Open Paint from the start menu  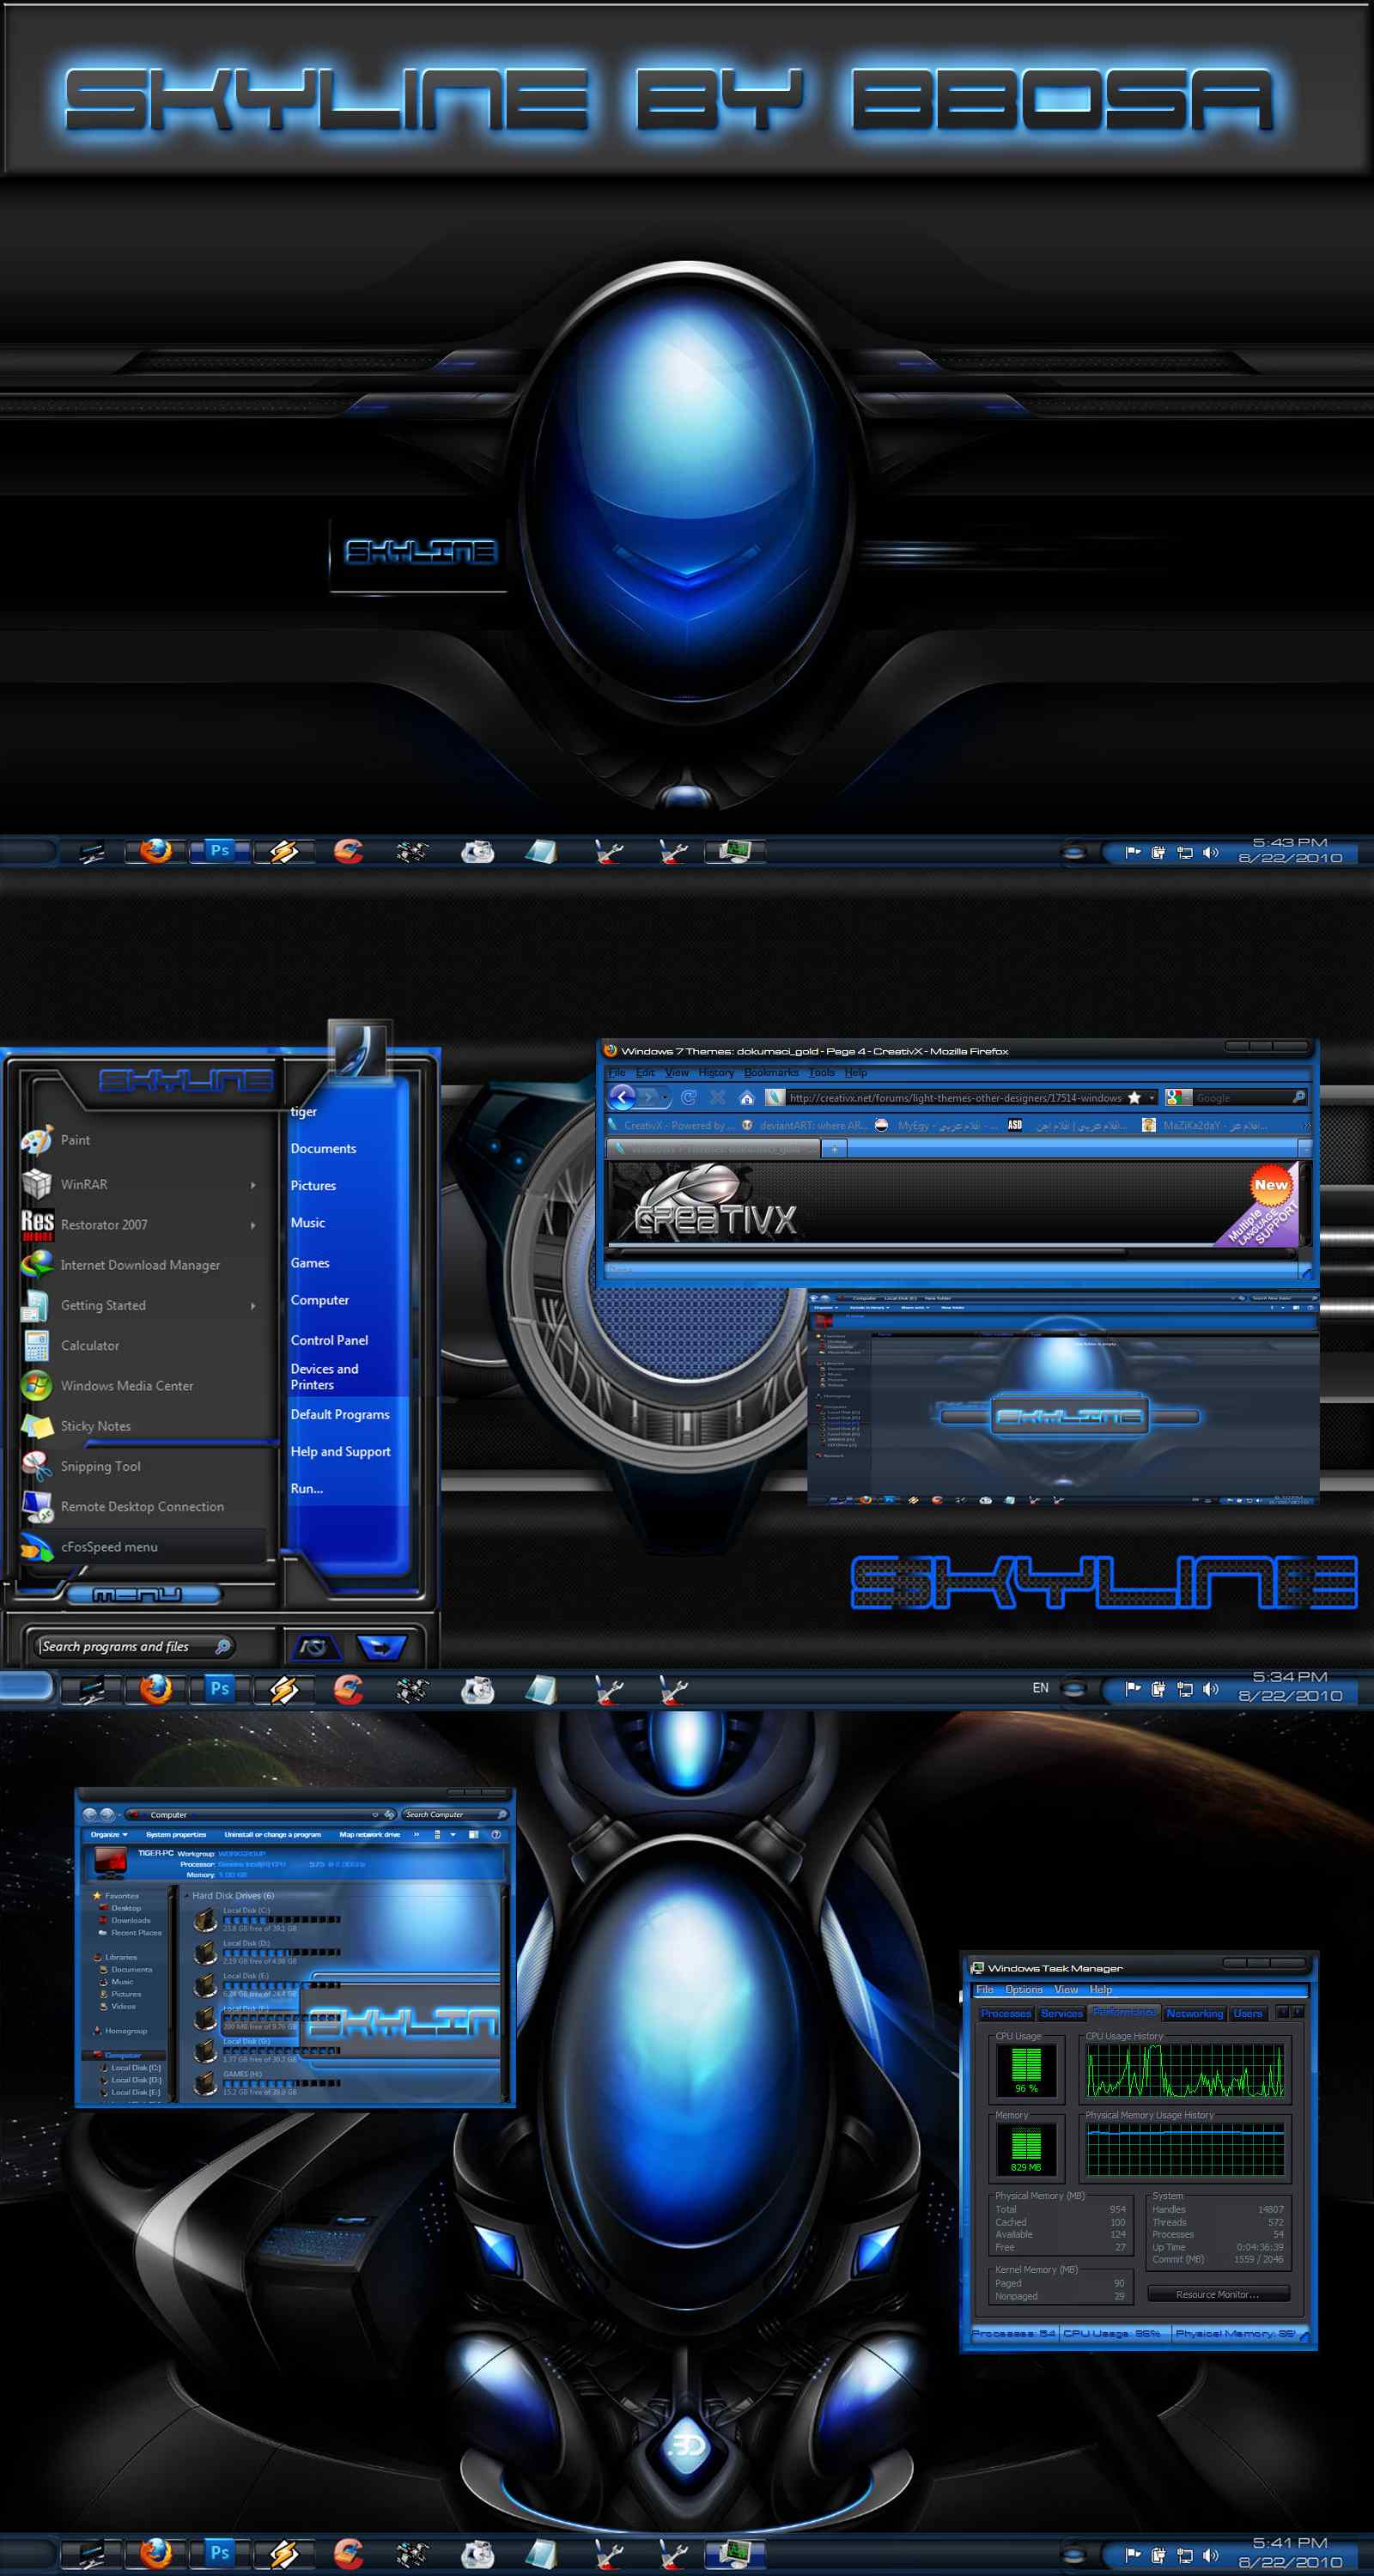click(x=145, y=1140)
